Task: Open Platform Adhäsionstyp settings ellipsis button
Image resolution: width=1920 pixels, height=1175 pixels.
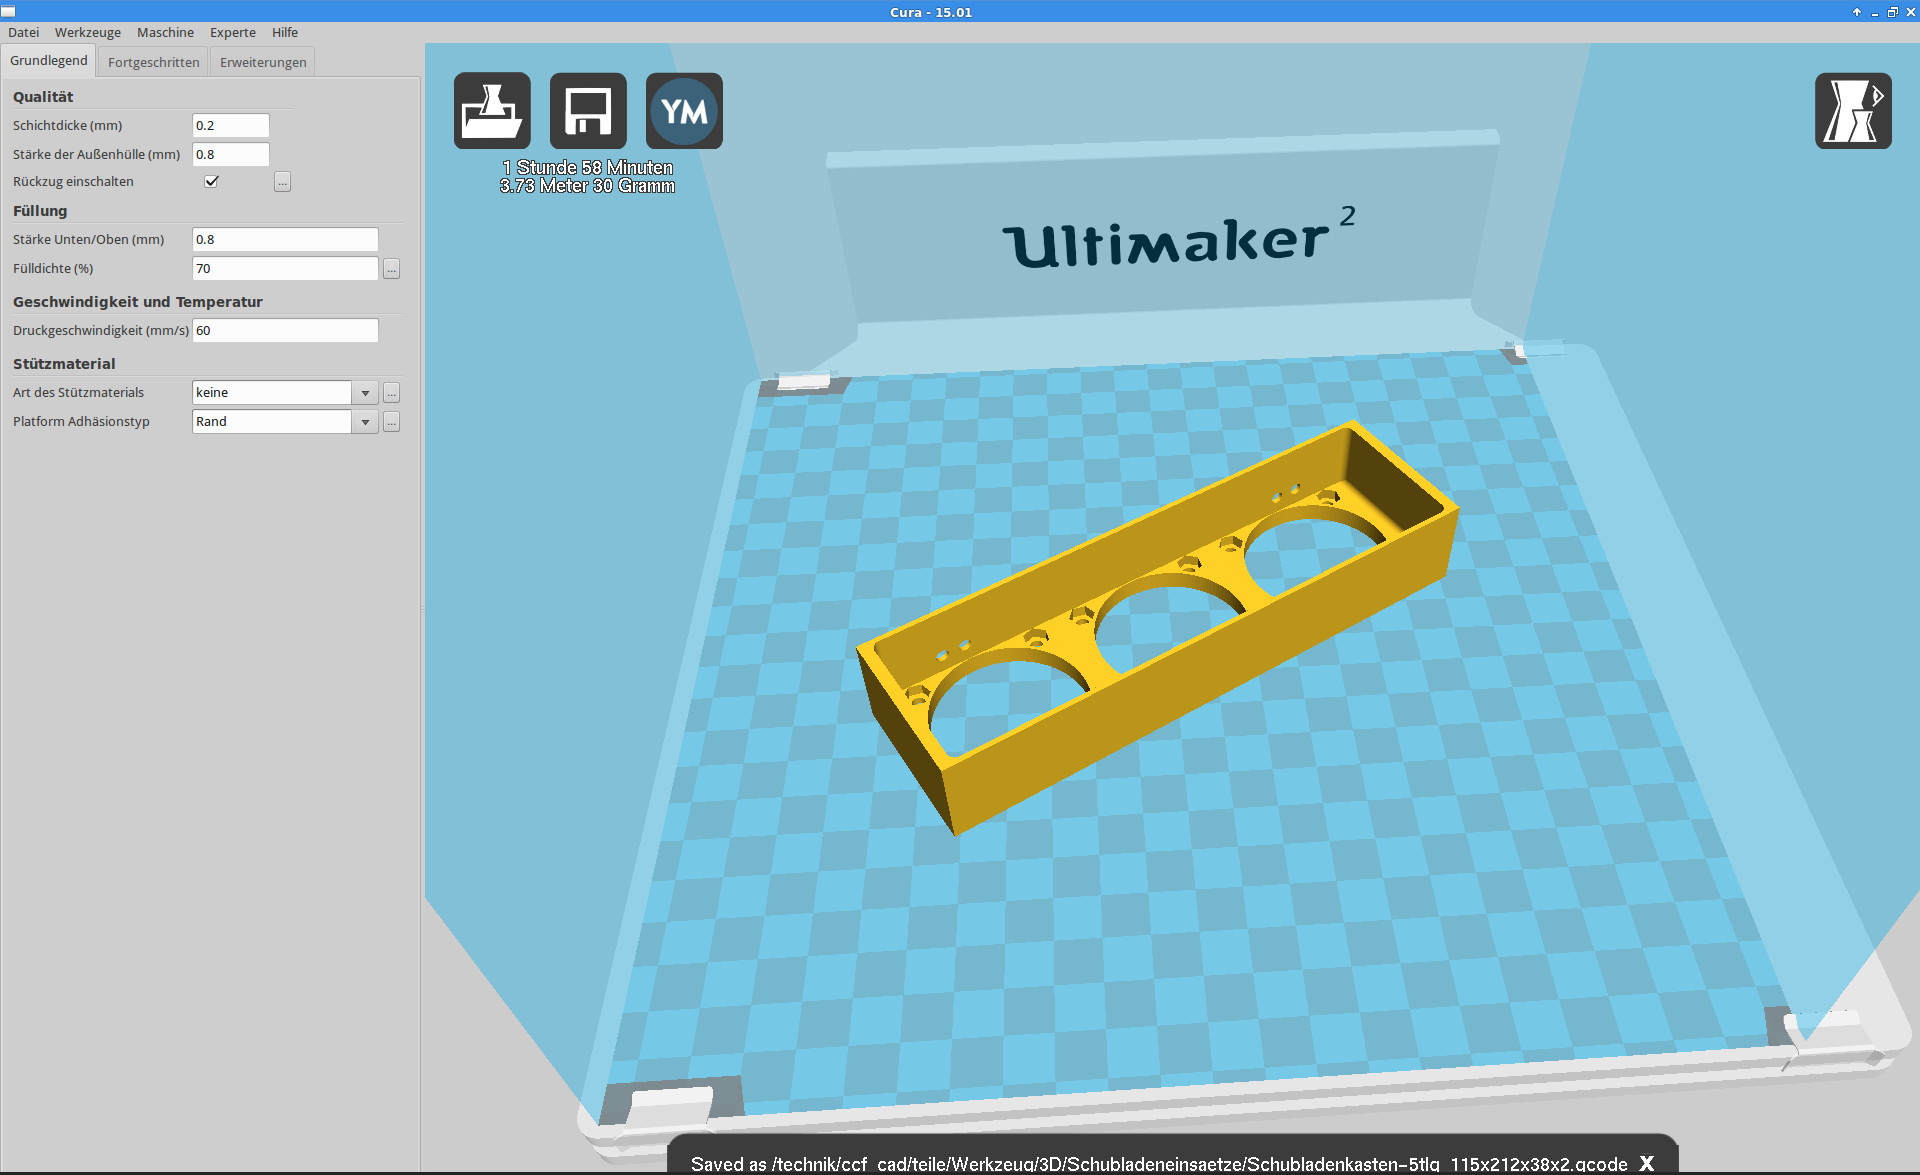Action: pyautogui.click(x=391, y=422)
